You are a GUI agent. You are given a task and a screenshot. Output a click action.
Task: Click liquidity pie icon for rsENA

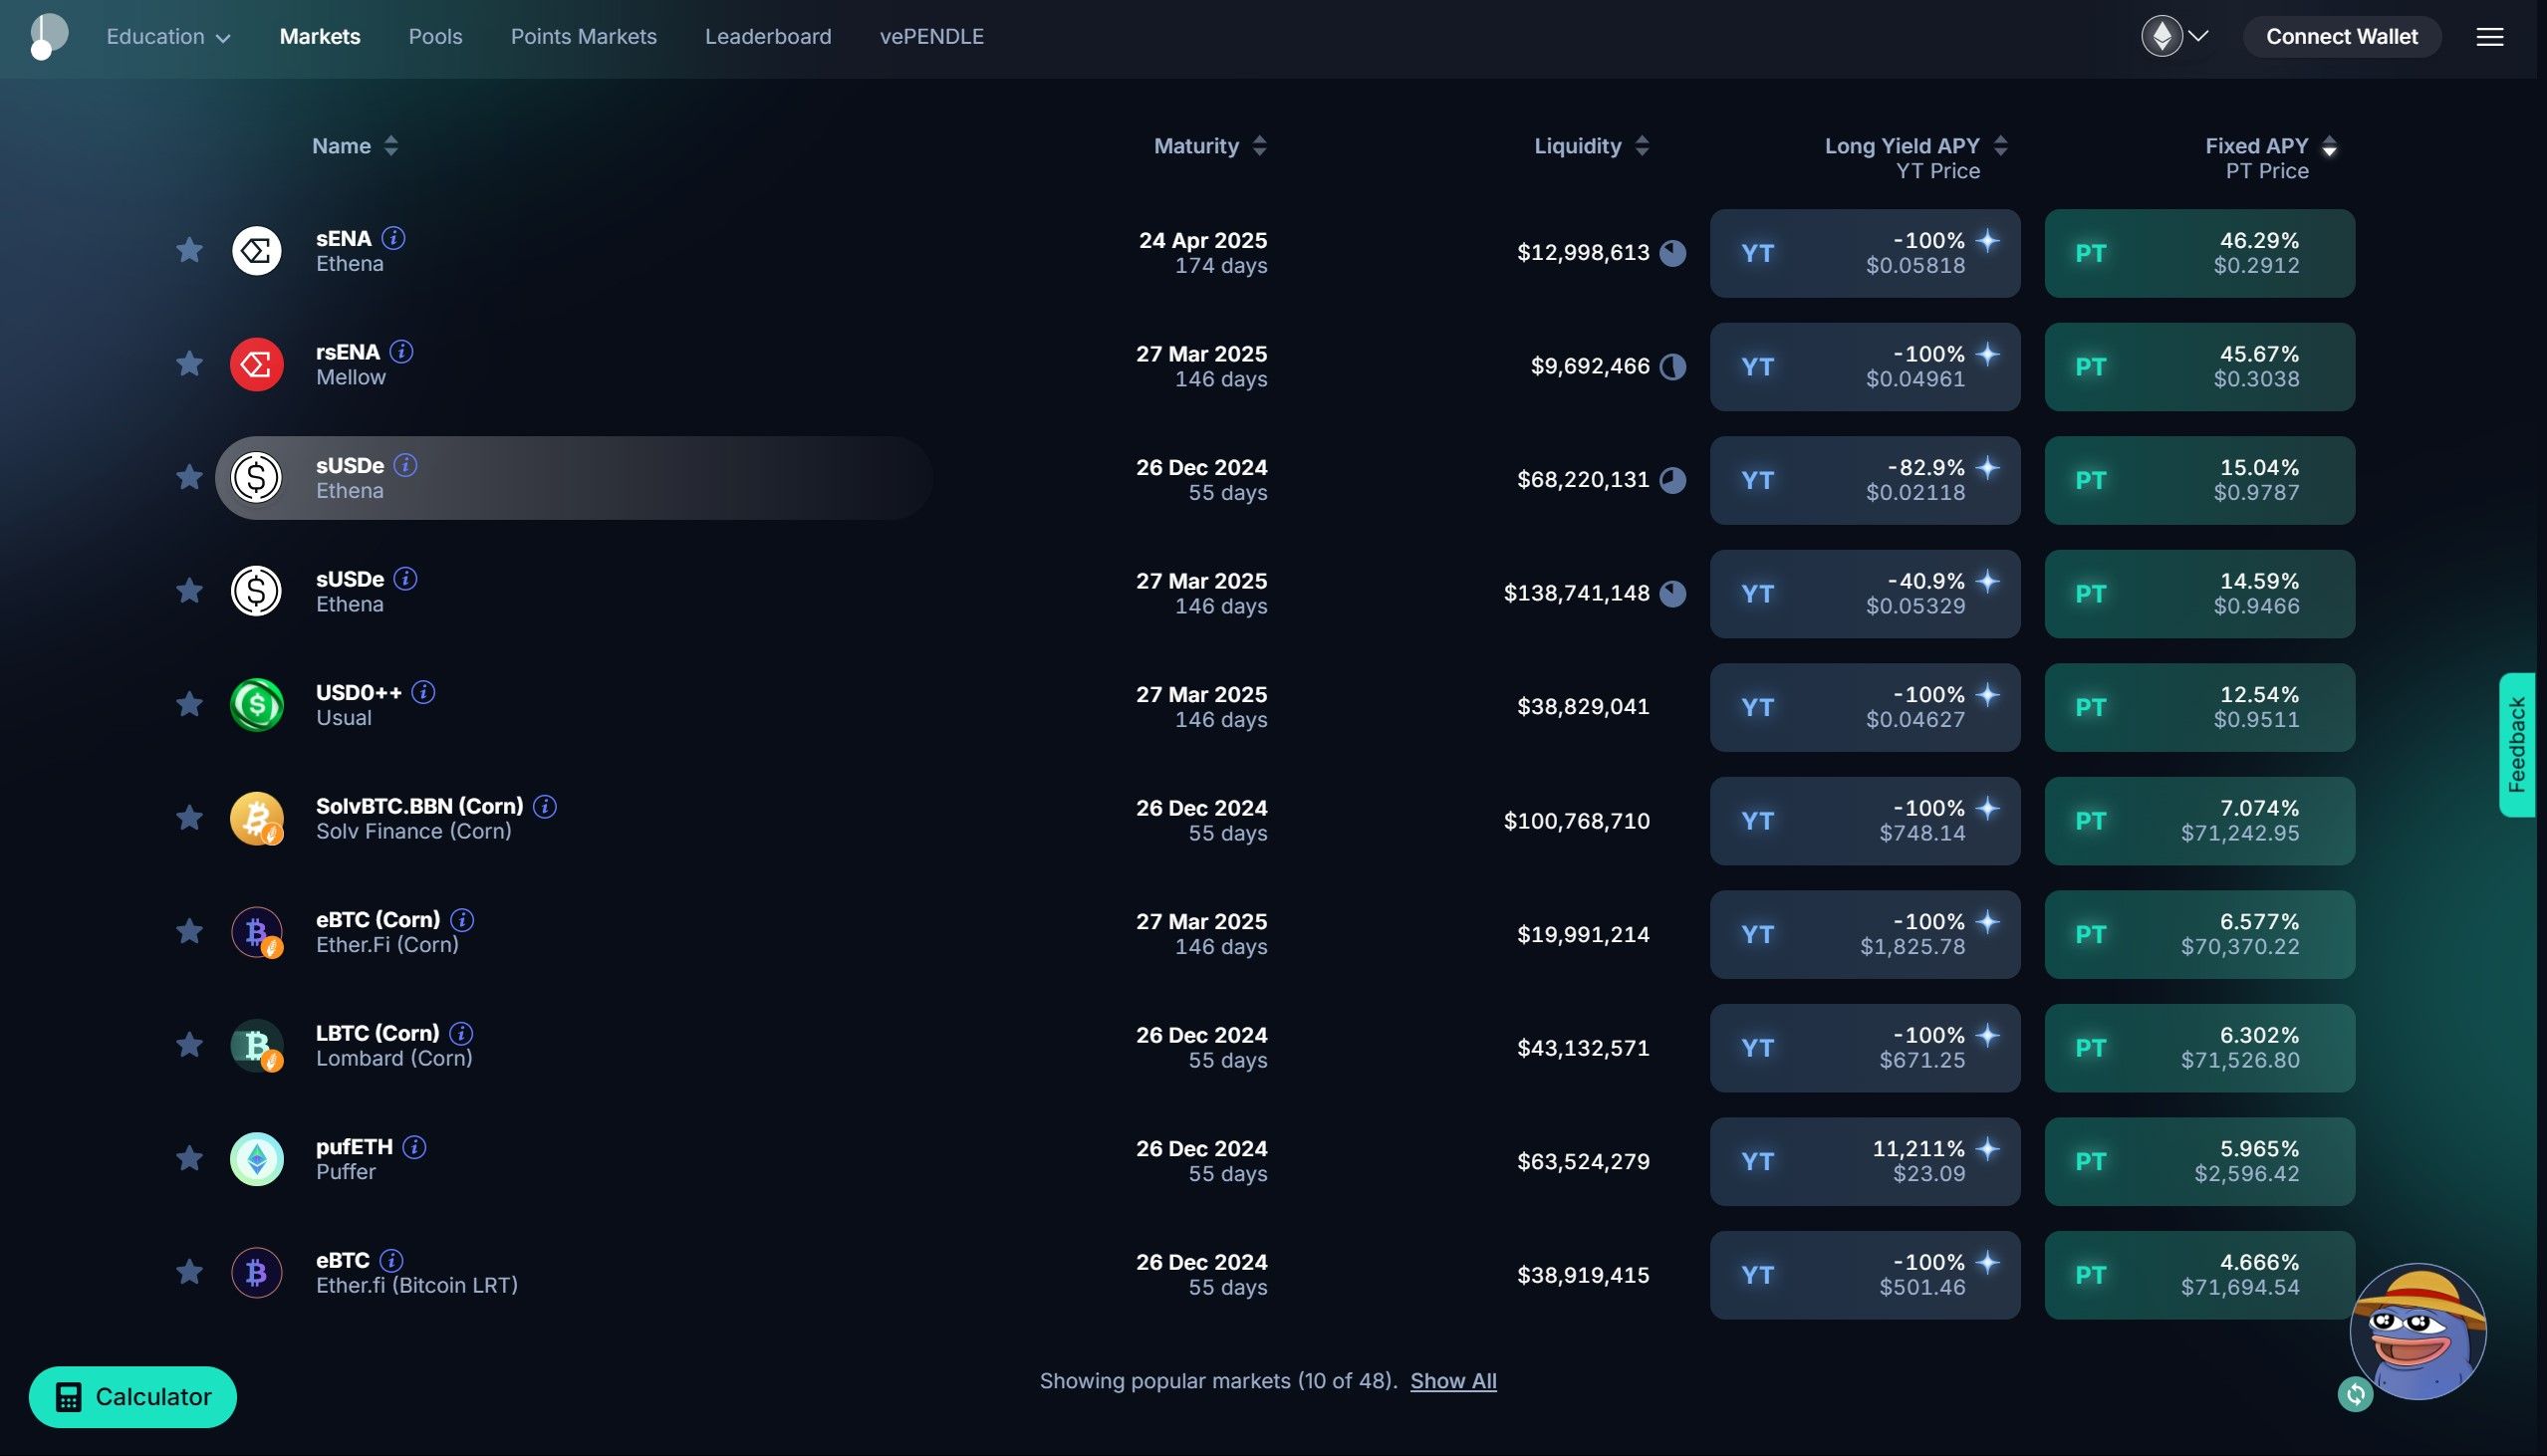point(1673,367)
